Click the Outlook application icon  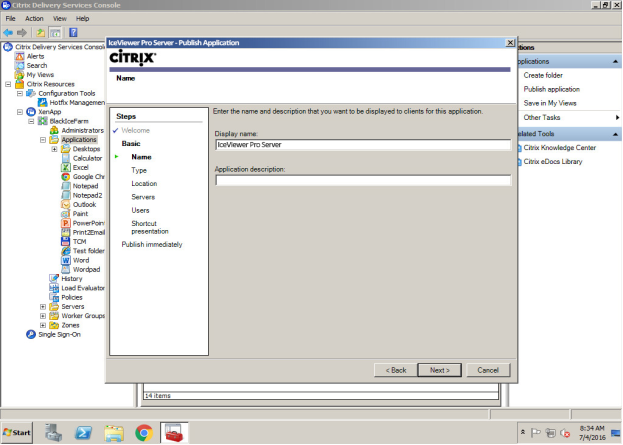coord(66,205)
